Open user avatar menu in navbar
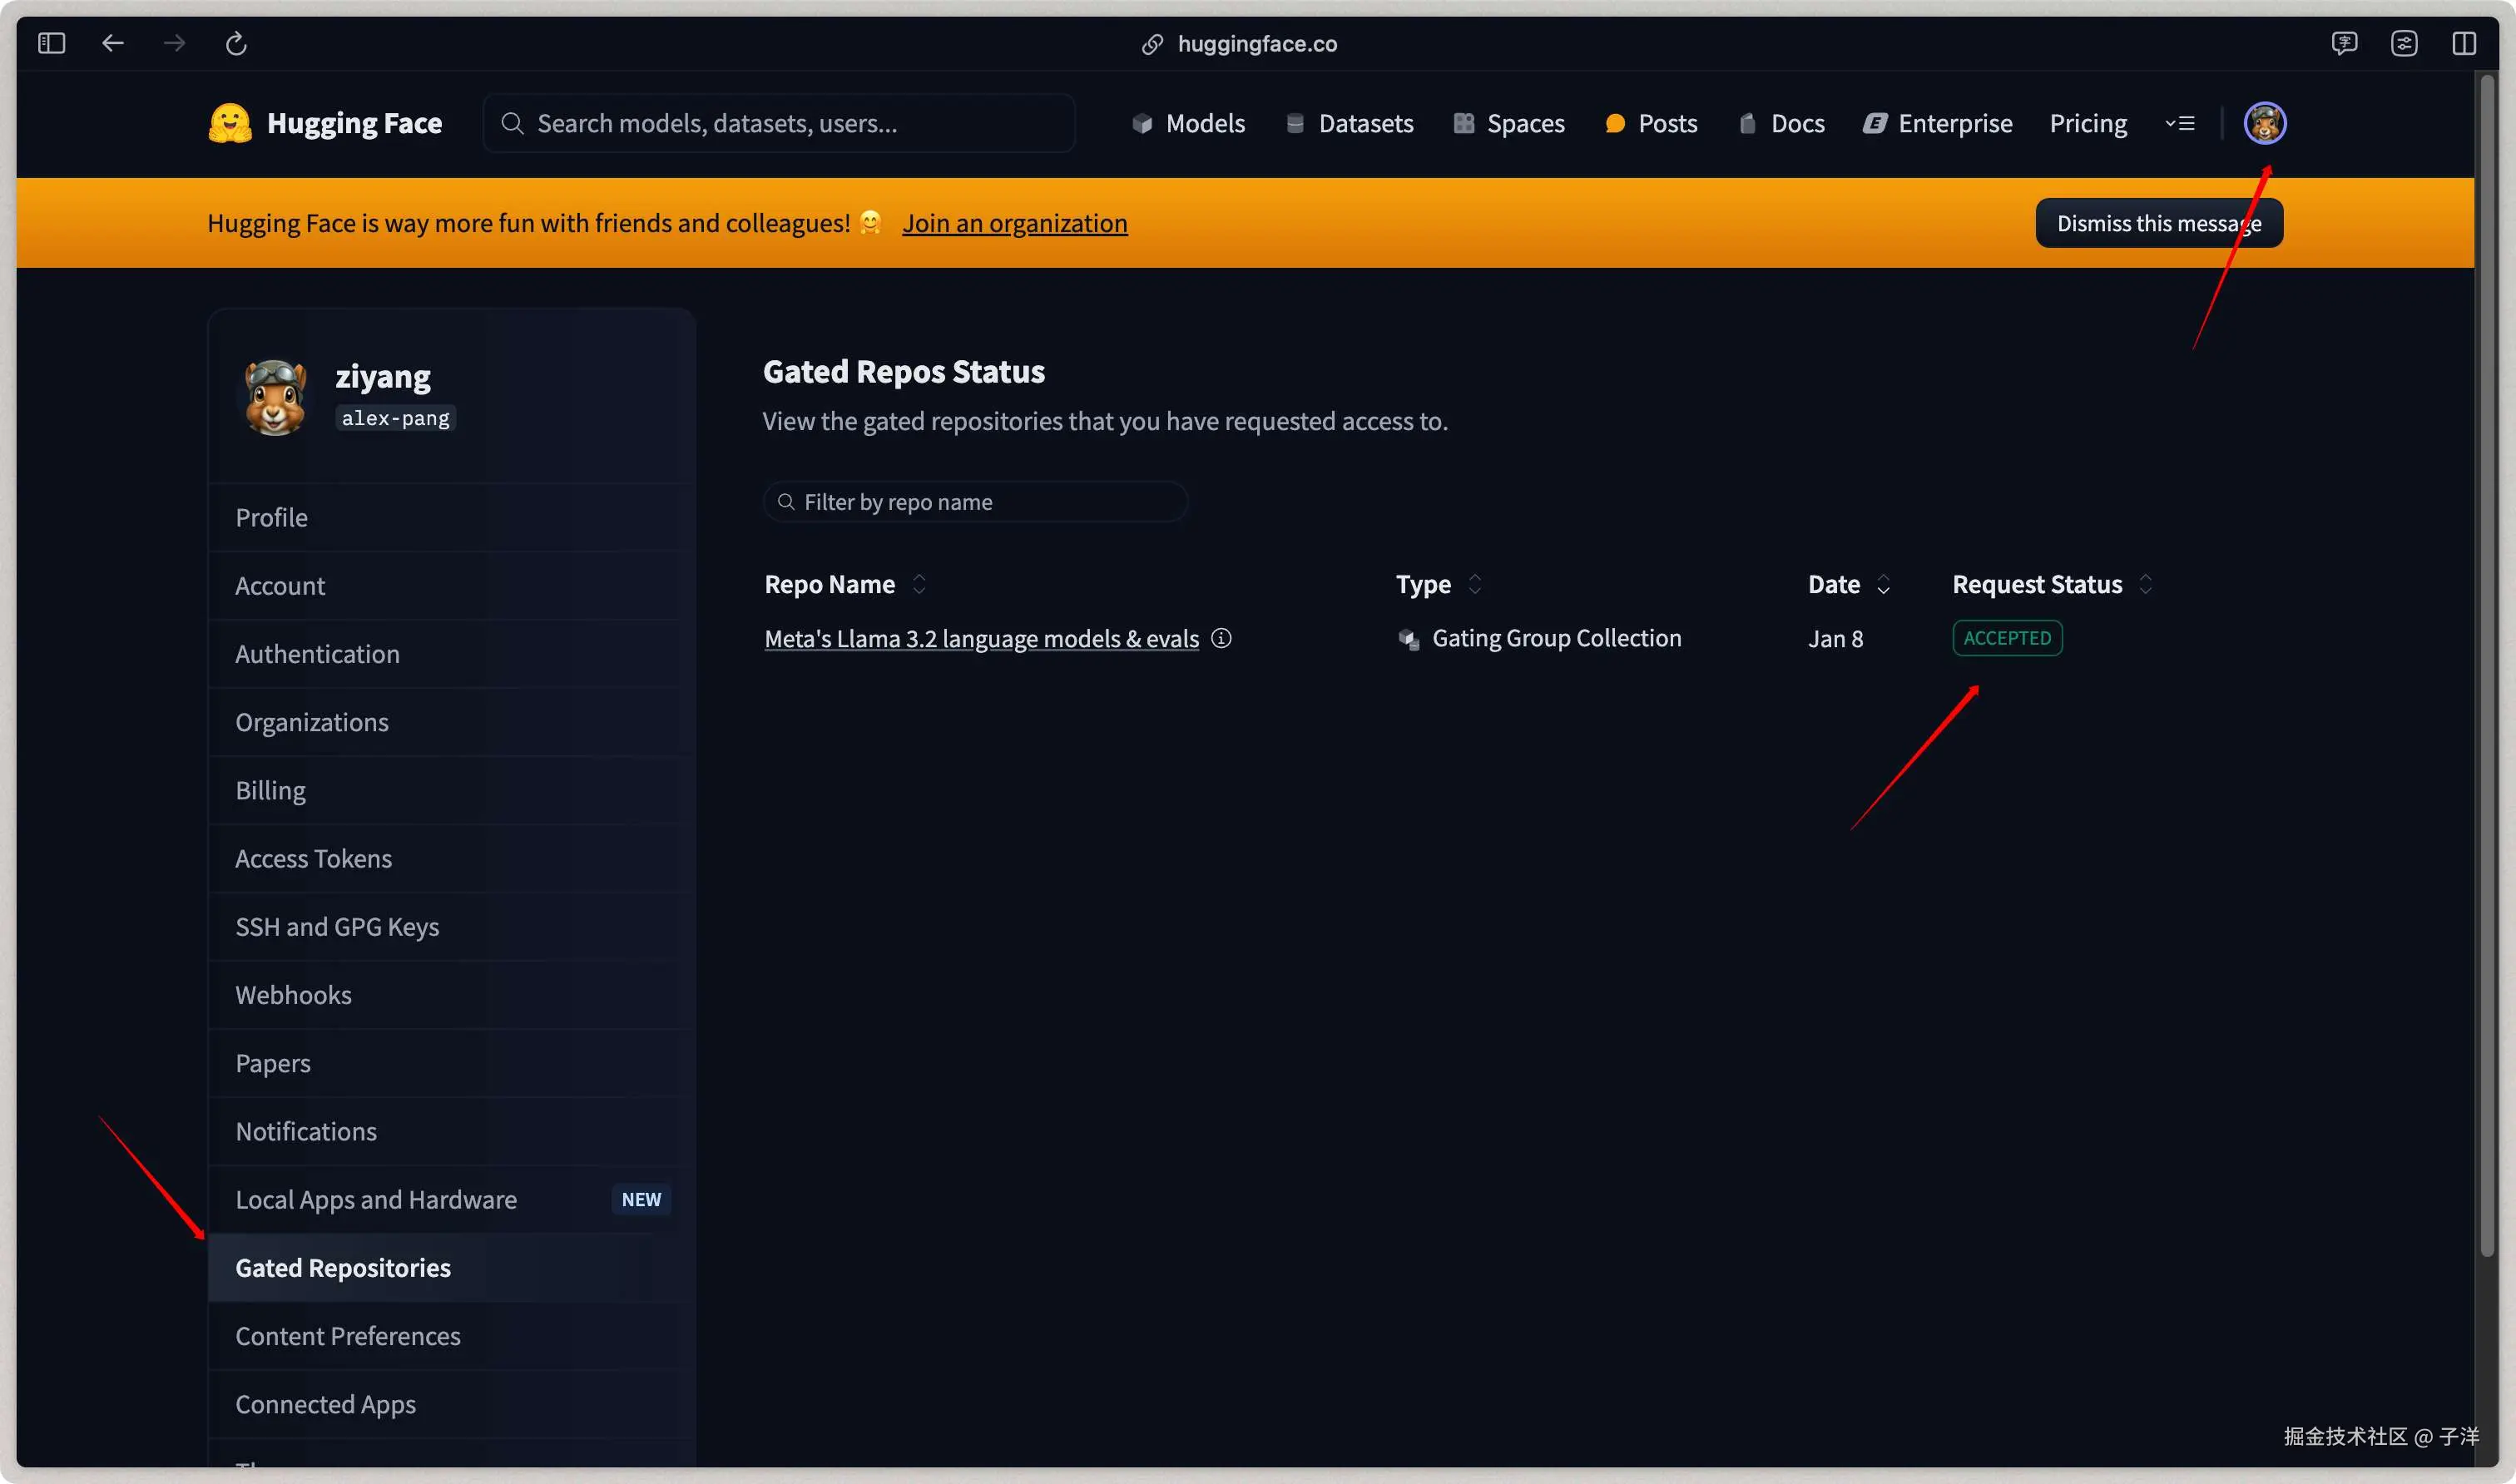The height and width of the screenshot is (1484, 2516). point(2264,123)
